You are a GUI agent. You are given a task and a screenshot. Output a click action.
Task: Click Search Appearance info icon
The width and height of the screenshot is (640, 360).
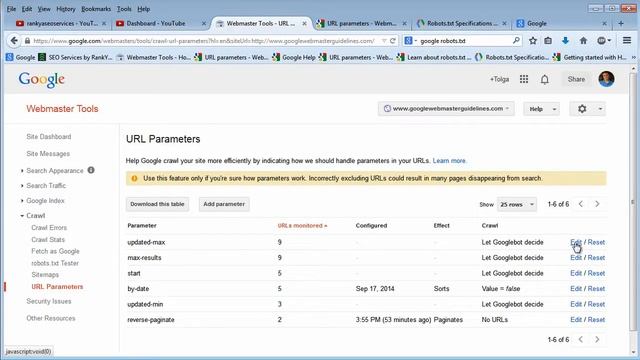(x=91, y=170)
